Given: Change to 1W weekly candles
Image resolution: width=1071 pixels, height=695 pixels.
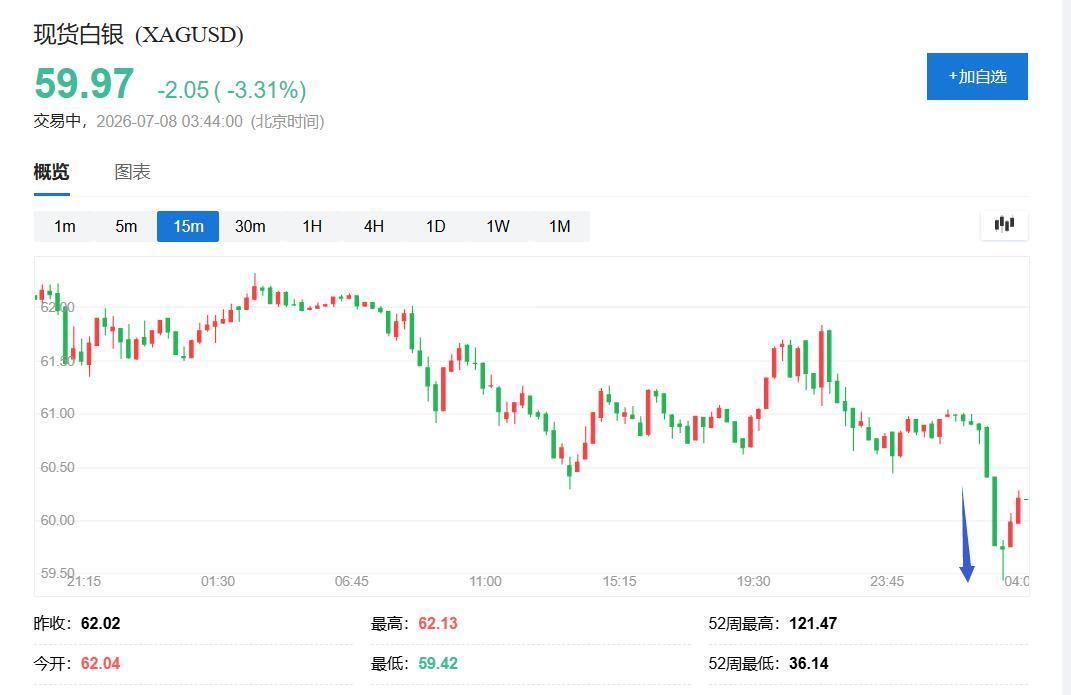Looking at the screenshot, I should 498,227.
